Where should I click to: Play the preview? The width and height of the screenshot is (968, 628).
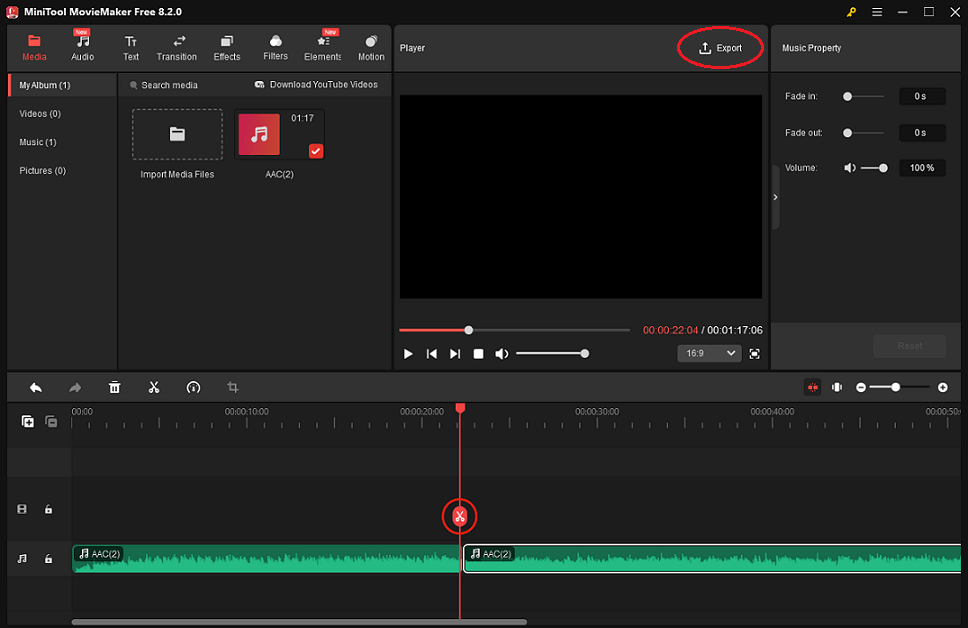[408, 354]
